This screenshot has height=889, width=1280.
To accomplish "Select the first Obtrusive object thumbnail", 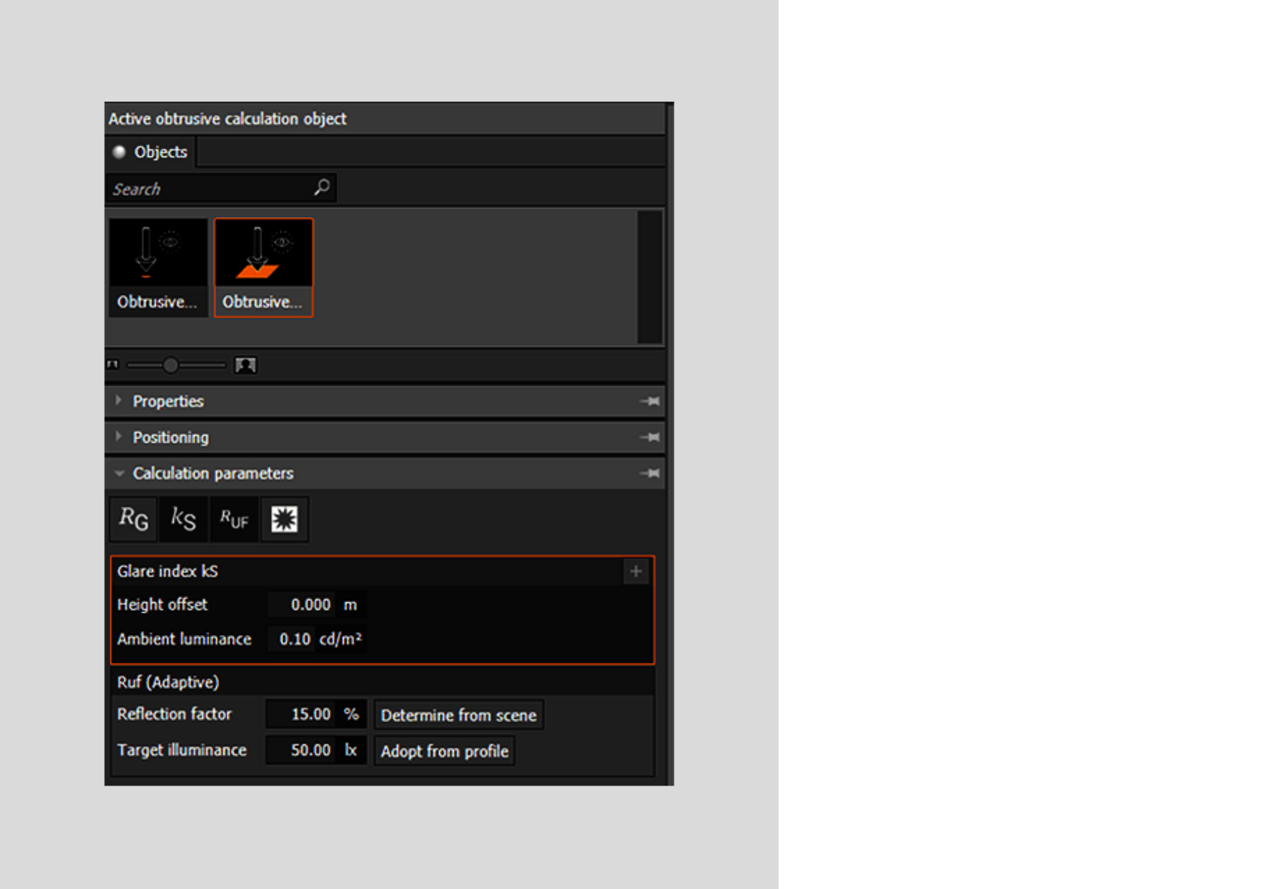I will pyautogui.click(x=158, y=267).
